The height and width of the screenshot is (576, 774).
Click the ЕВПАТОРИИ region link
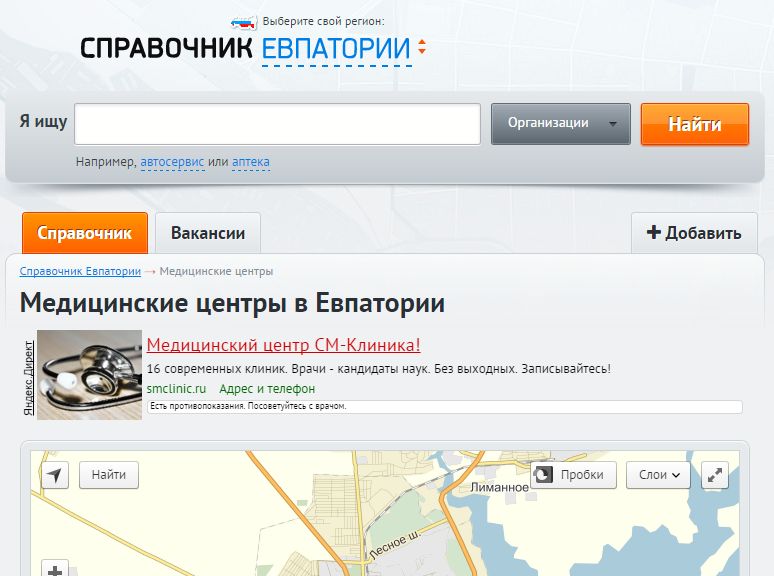[x=336, y=49]
